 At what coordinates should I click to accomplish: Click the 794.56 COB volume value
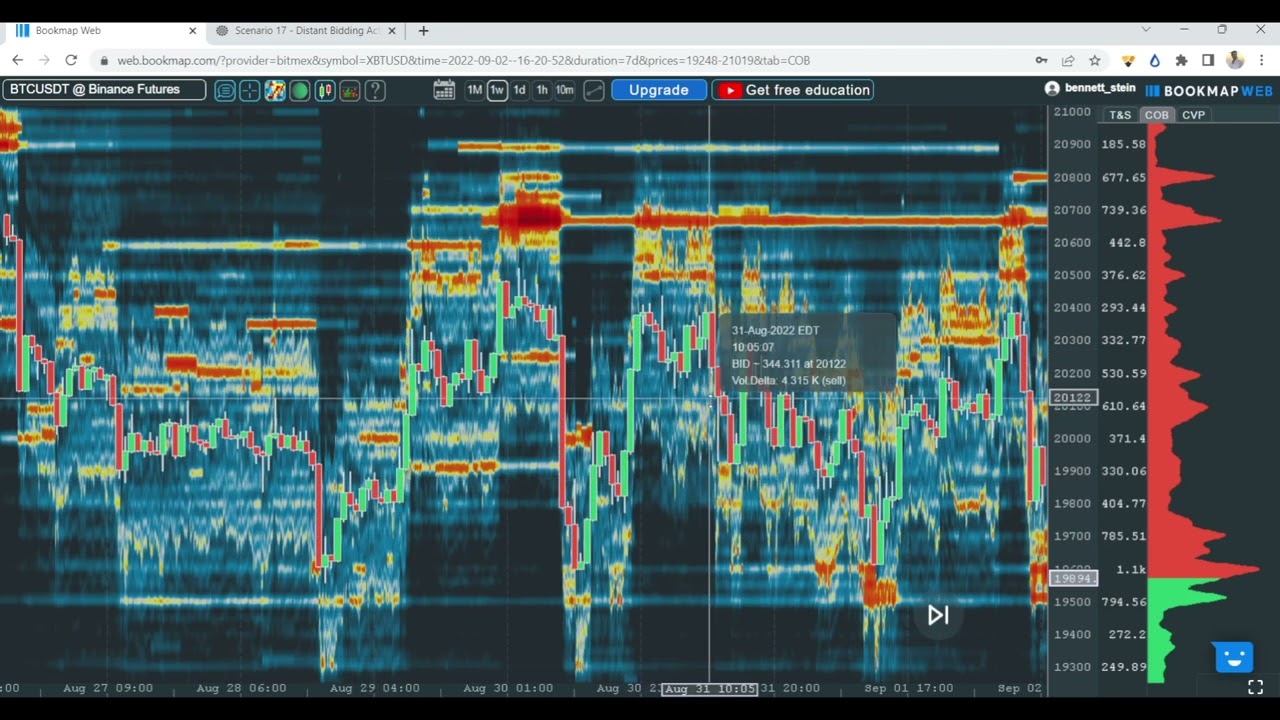click(1124, 602)
